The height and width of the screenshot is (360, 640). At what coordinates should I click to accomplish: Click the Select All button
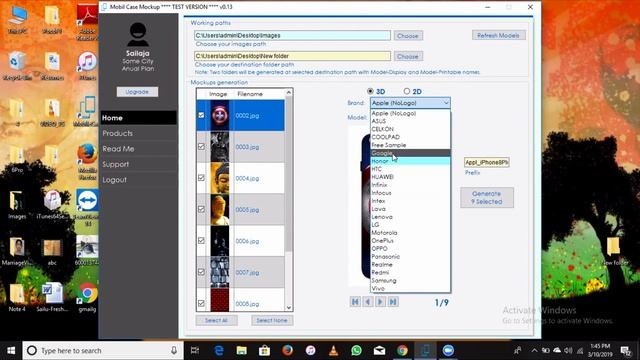[216, 320]
